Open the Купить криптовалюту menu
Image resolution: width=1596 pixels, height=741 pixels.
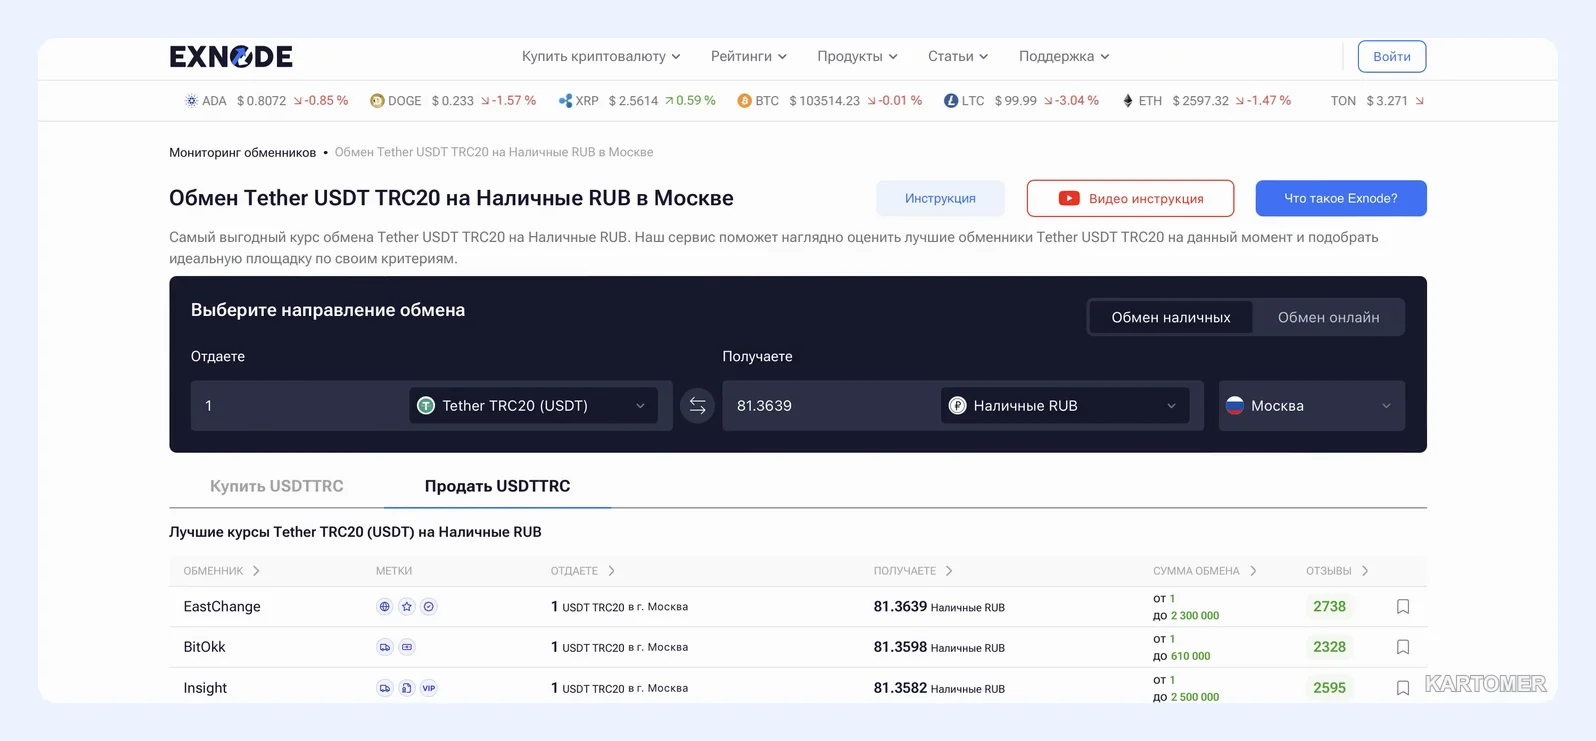pos(601,56)
